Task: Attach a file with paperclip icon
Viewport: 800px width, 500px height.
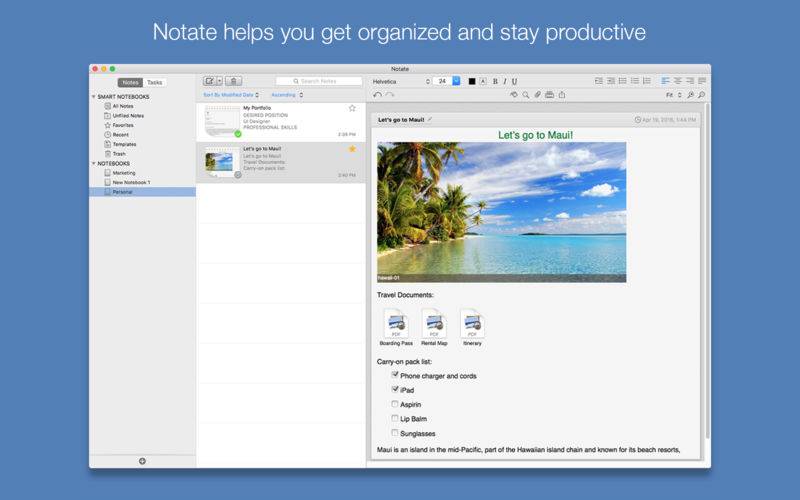Action: point(537,95)
